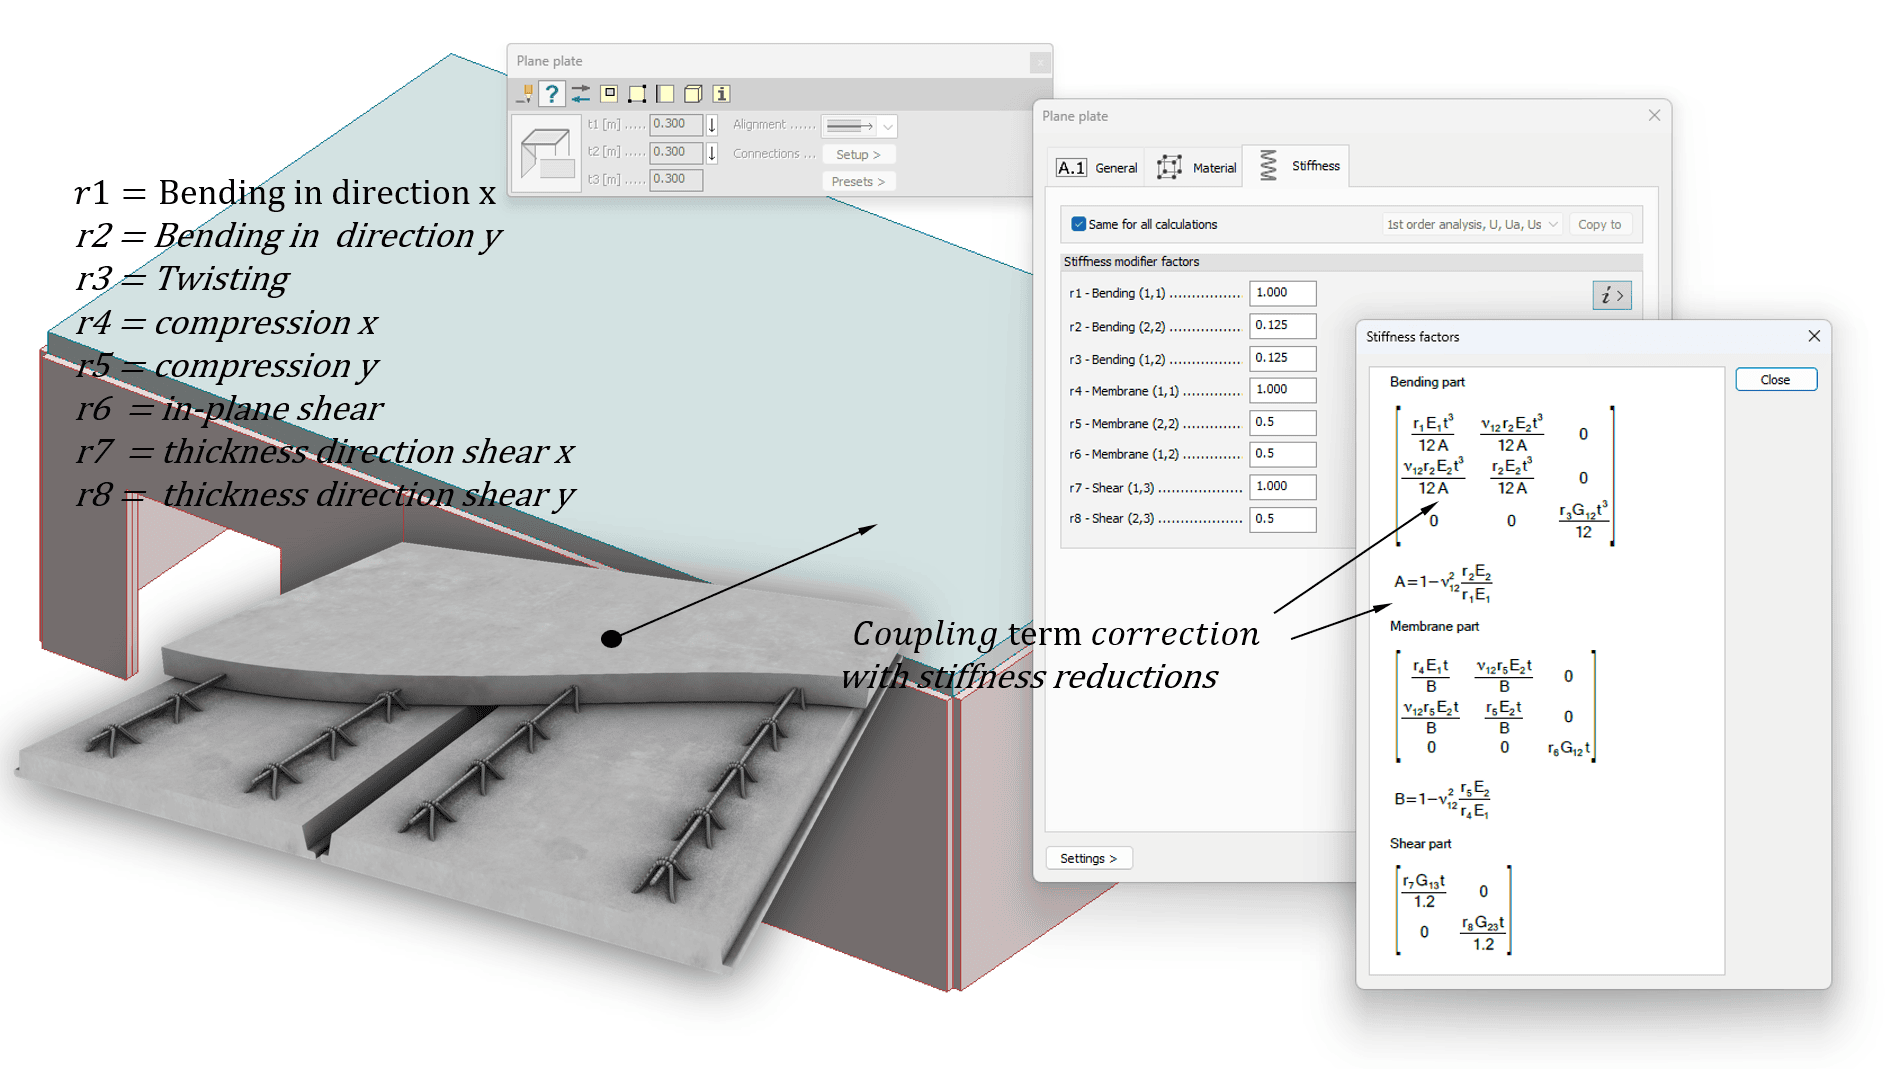Select the 3D box icon in toolbar
Viewport: 1902px width, 1069px height.
(693, 94)
